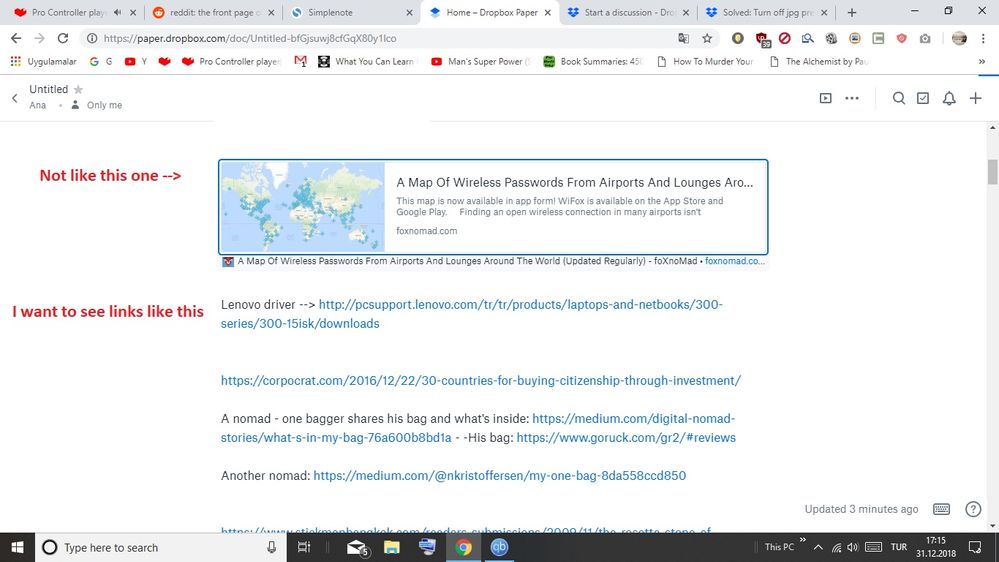This screenshot has height=562, width=999.
Task: Click the address bar URL
Action: [250, 38]
